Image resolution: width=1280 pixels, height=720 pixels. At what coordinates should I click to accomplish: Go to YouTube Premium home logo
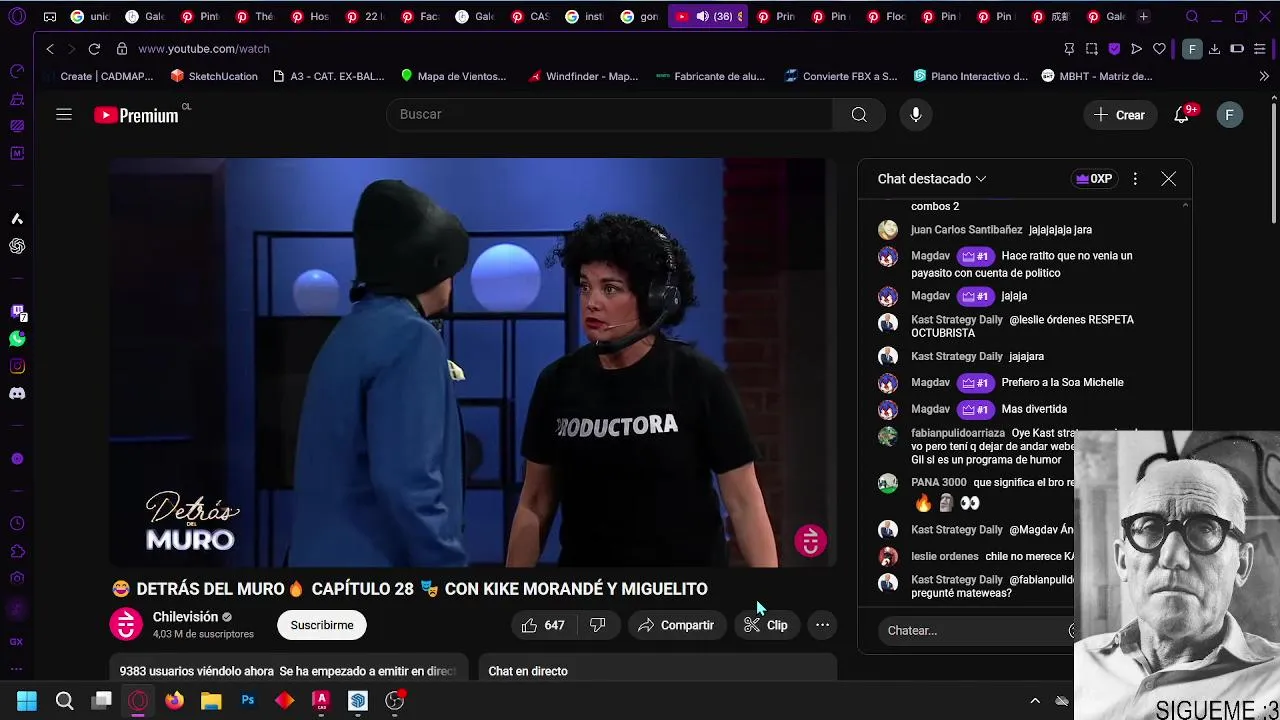137,115
